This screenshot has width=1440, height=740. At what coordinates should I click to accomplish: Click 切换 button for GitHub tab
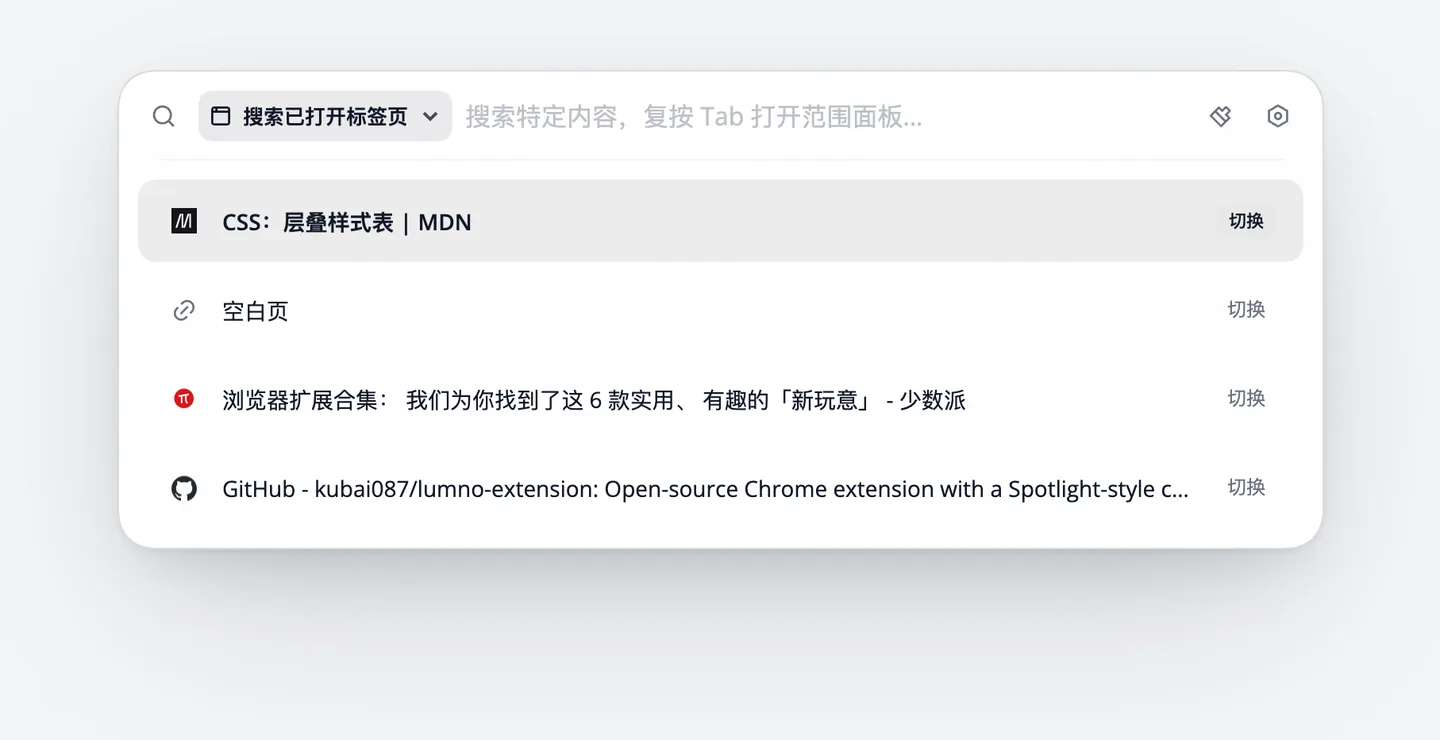[1246, 488]
